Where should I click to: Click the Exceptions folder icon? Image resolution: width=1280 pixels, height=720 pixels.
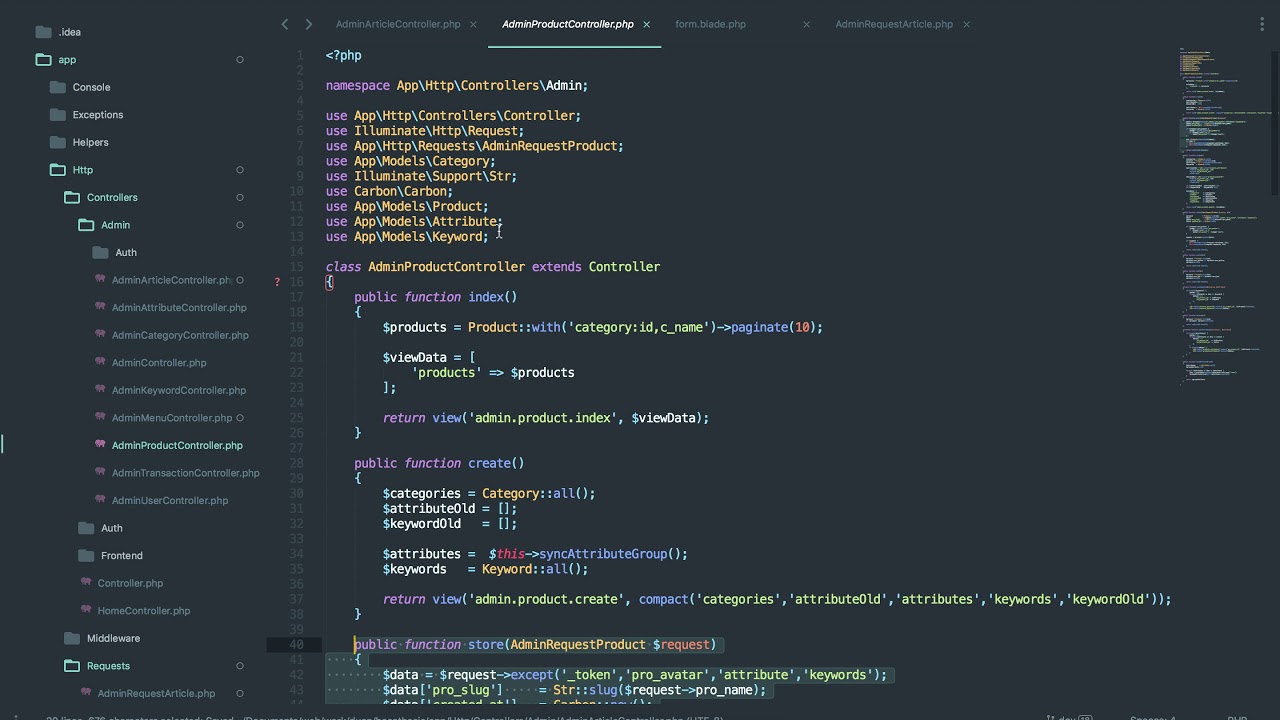(x=57, y=115)
